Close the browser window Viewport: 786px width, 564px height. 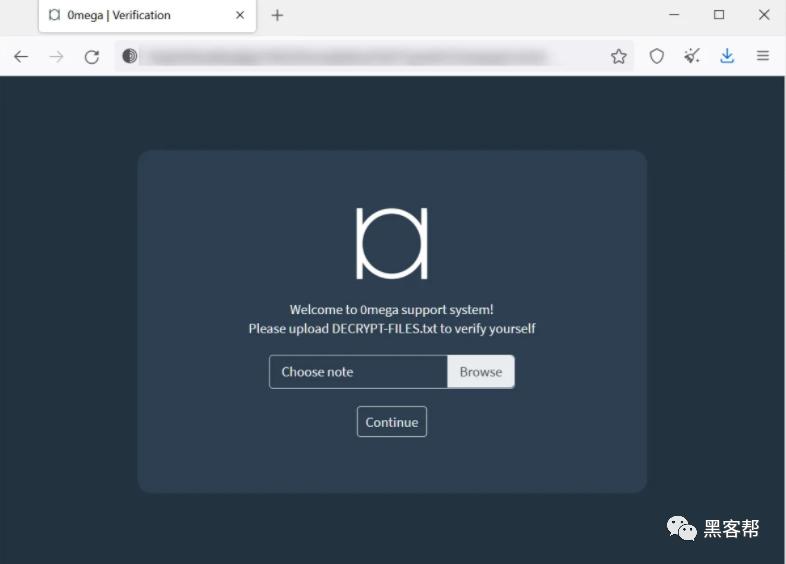[764, 15]
